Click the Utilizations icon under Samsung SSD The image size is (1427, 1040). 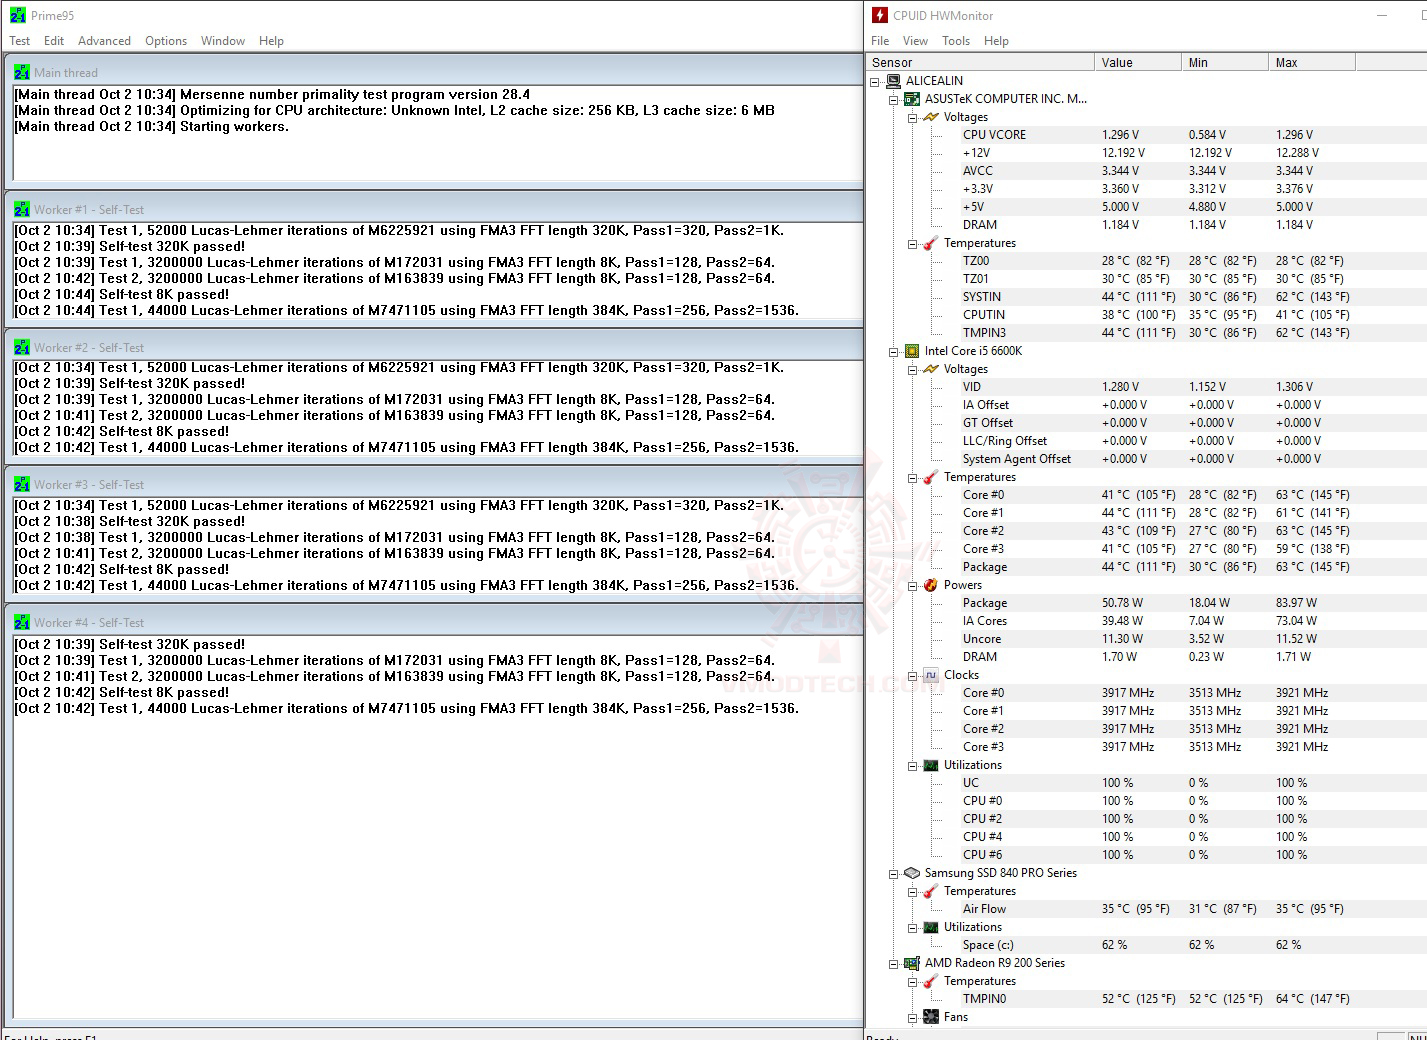point(931,927)
